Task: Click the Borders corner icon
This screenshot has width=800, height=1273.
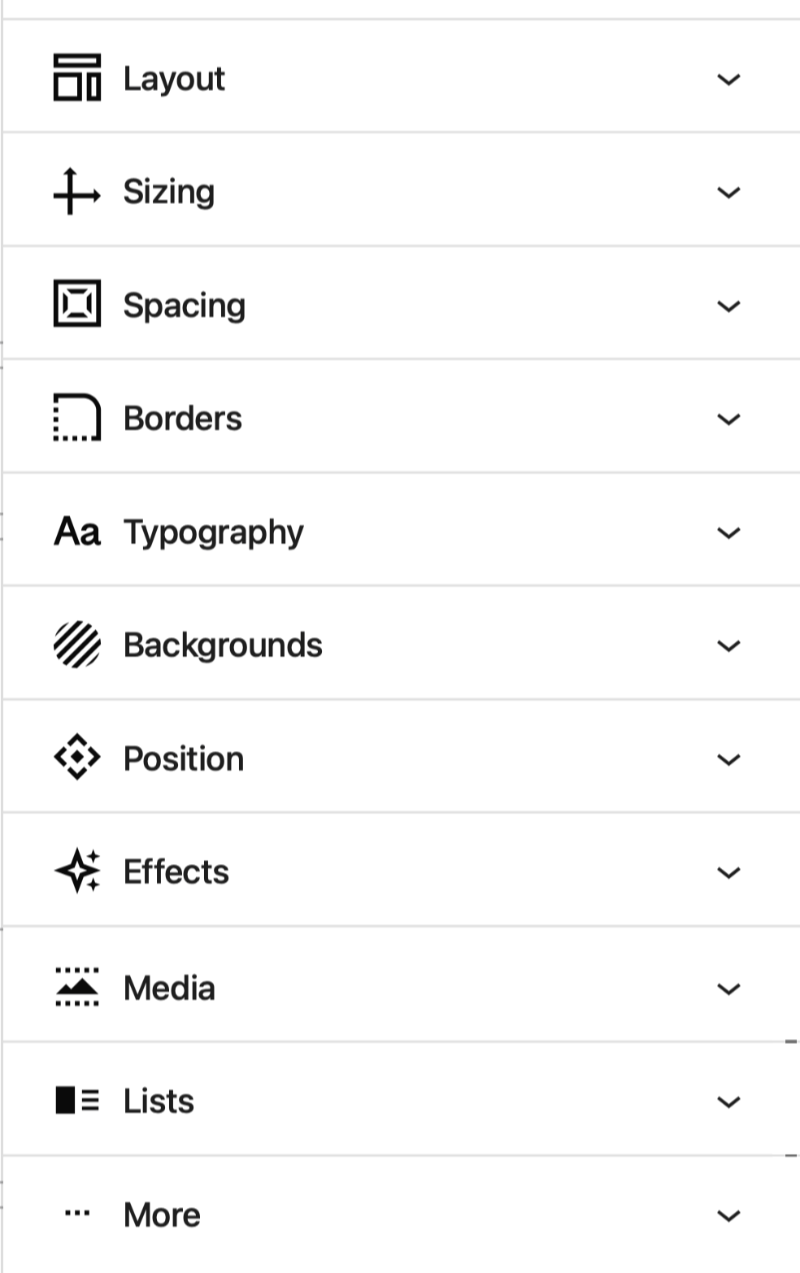Action: pos(77,418)
